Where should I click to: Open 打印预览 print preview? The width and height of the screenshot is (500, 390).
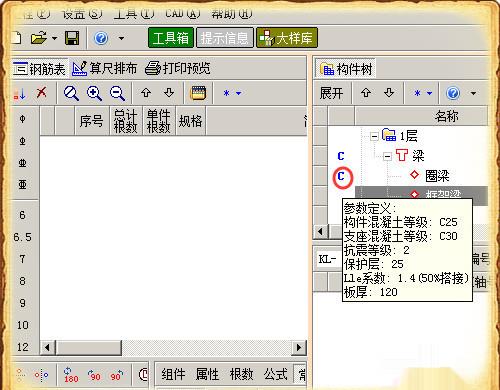coord(178,68)
